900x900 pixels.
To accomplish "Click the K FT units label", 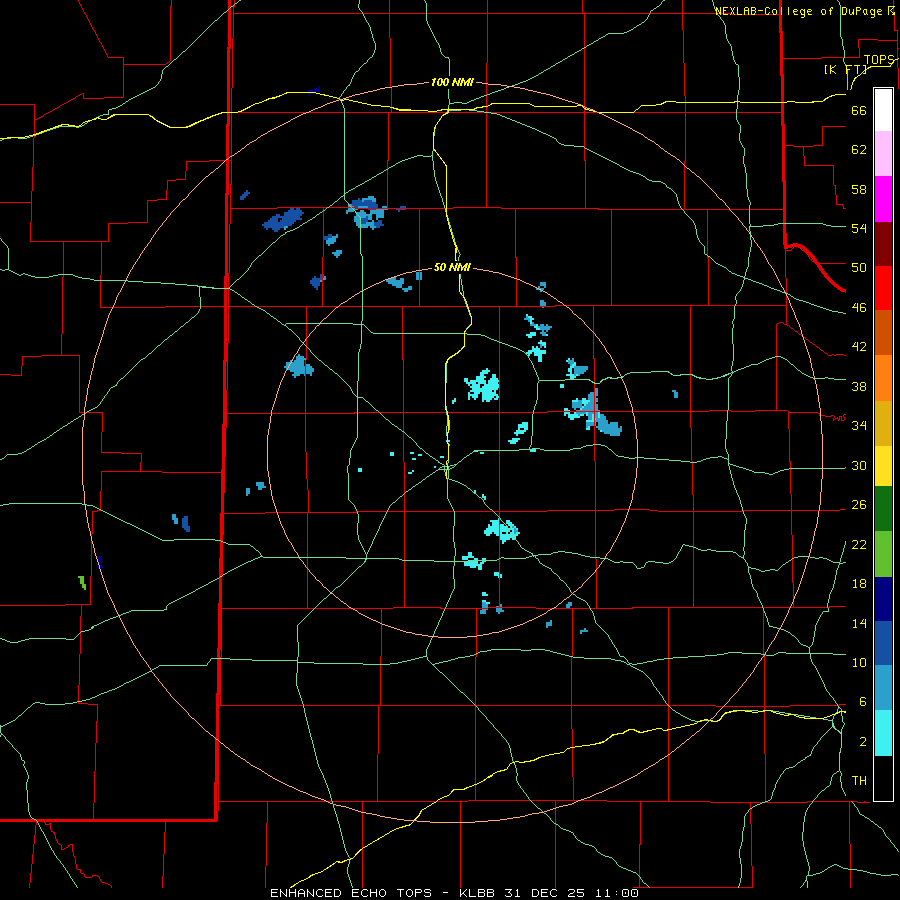I will (x=845, y=69).
